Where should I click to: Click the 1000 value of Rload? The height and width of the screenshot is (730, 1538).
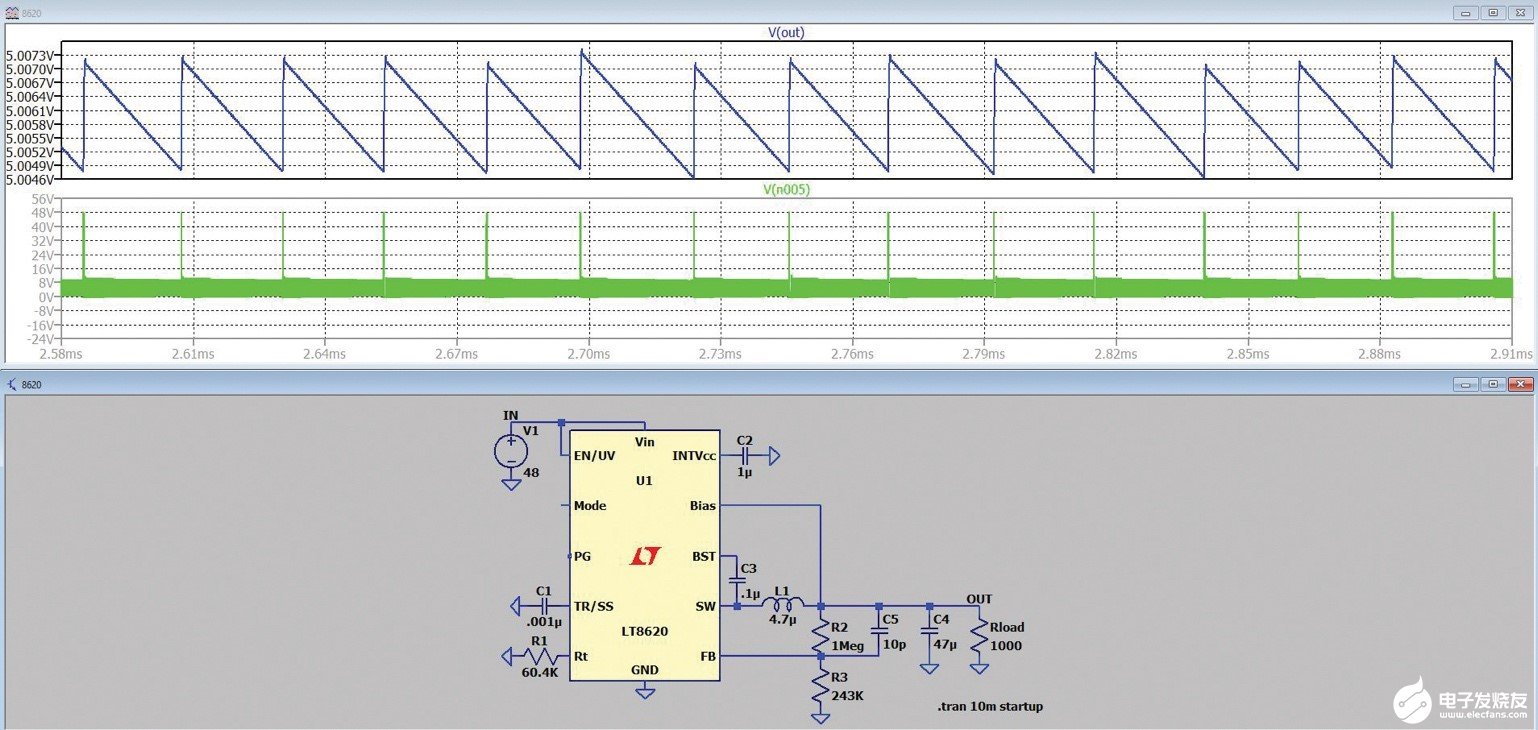pyautogui.click(x=1006, y=645)
